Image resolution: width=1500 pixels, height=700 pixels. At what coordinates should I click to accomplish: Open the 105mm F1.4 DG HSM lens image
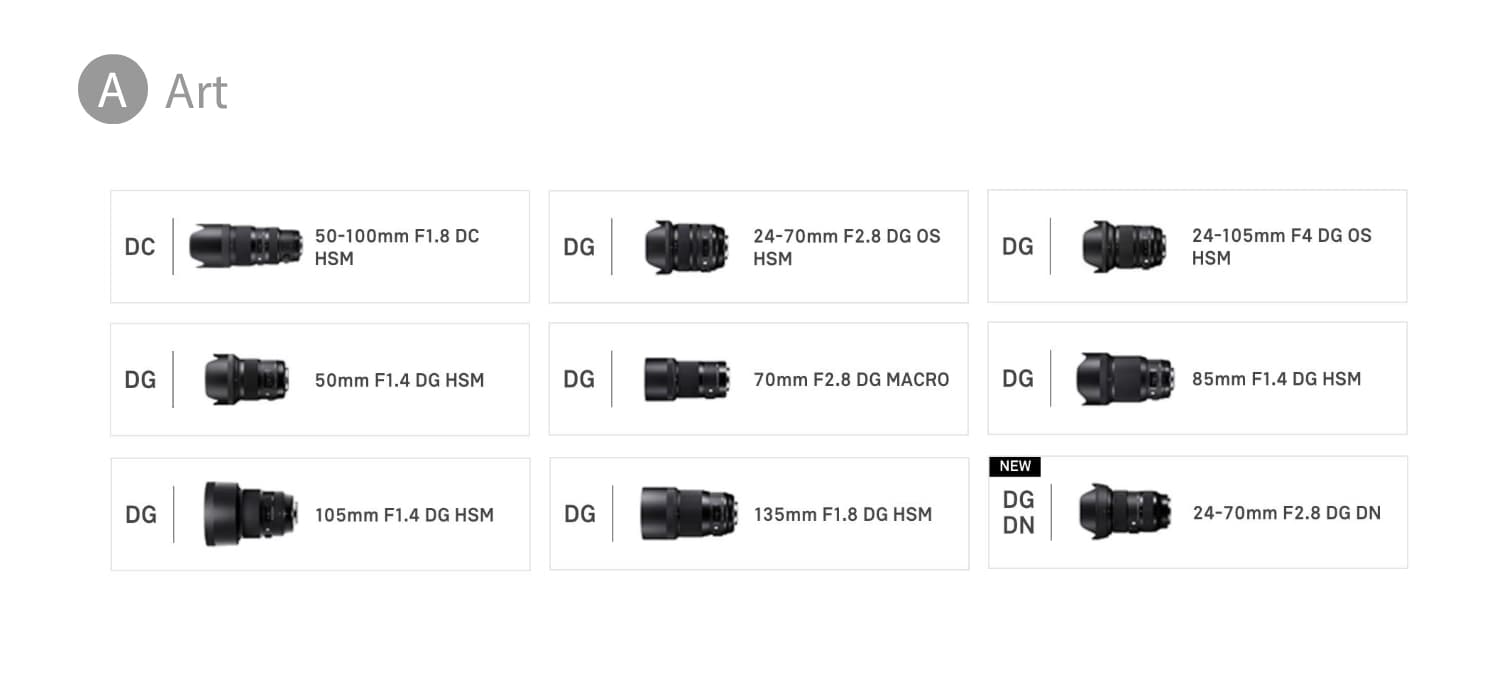tap(250, 514)
